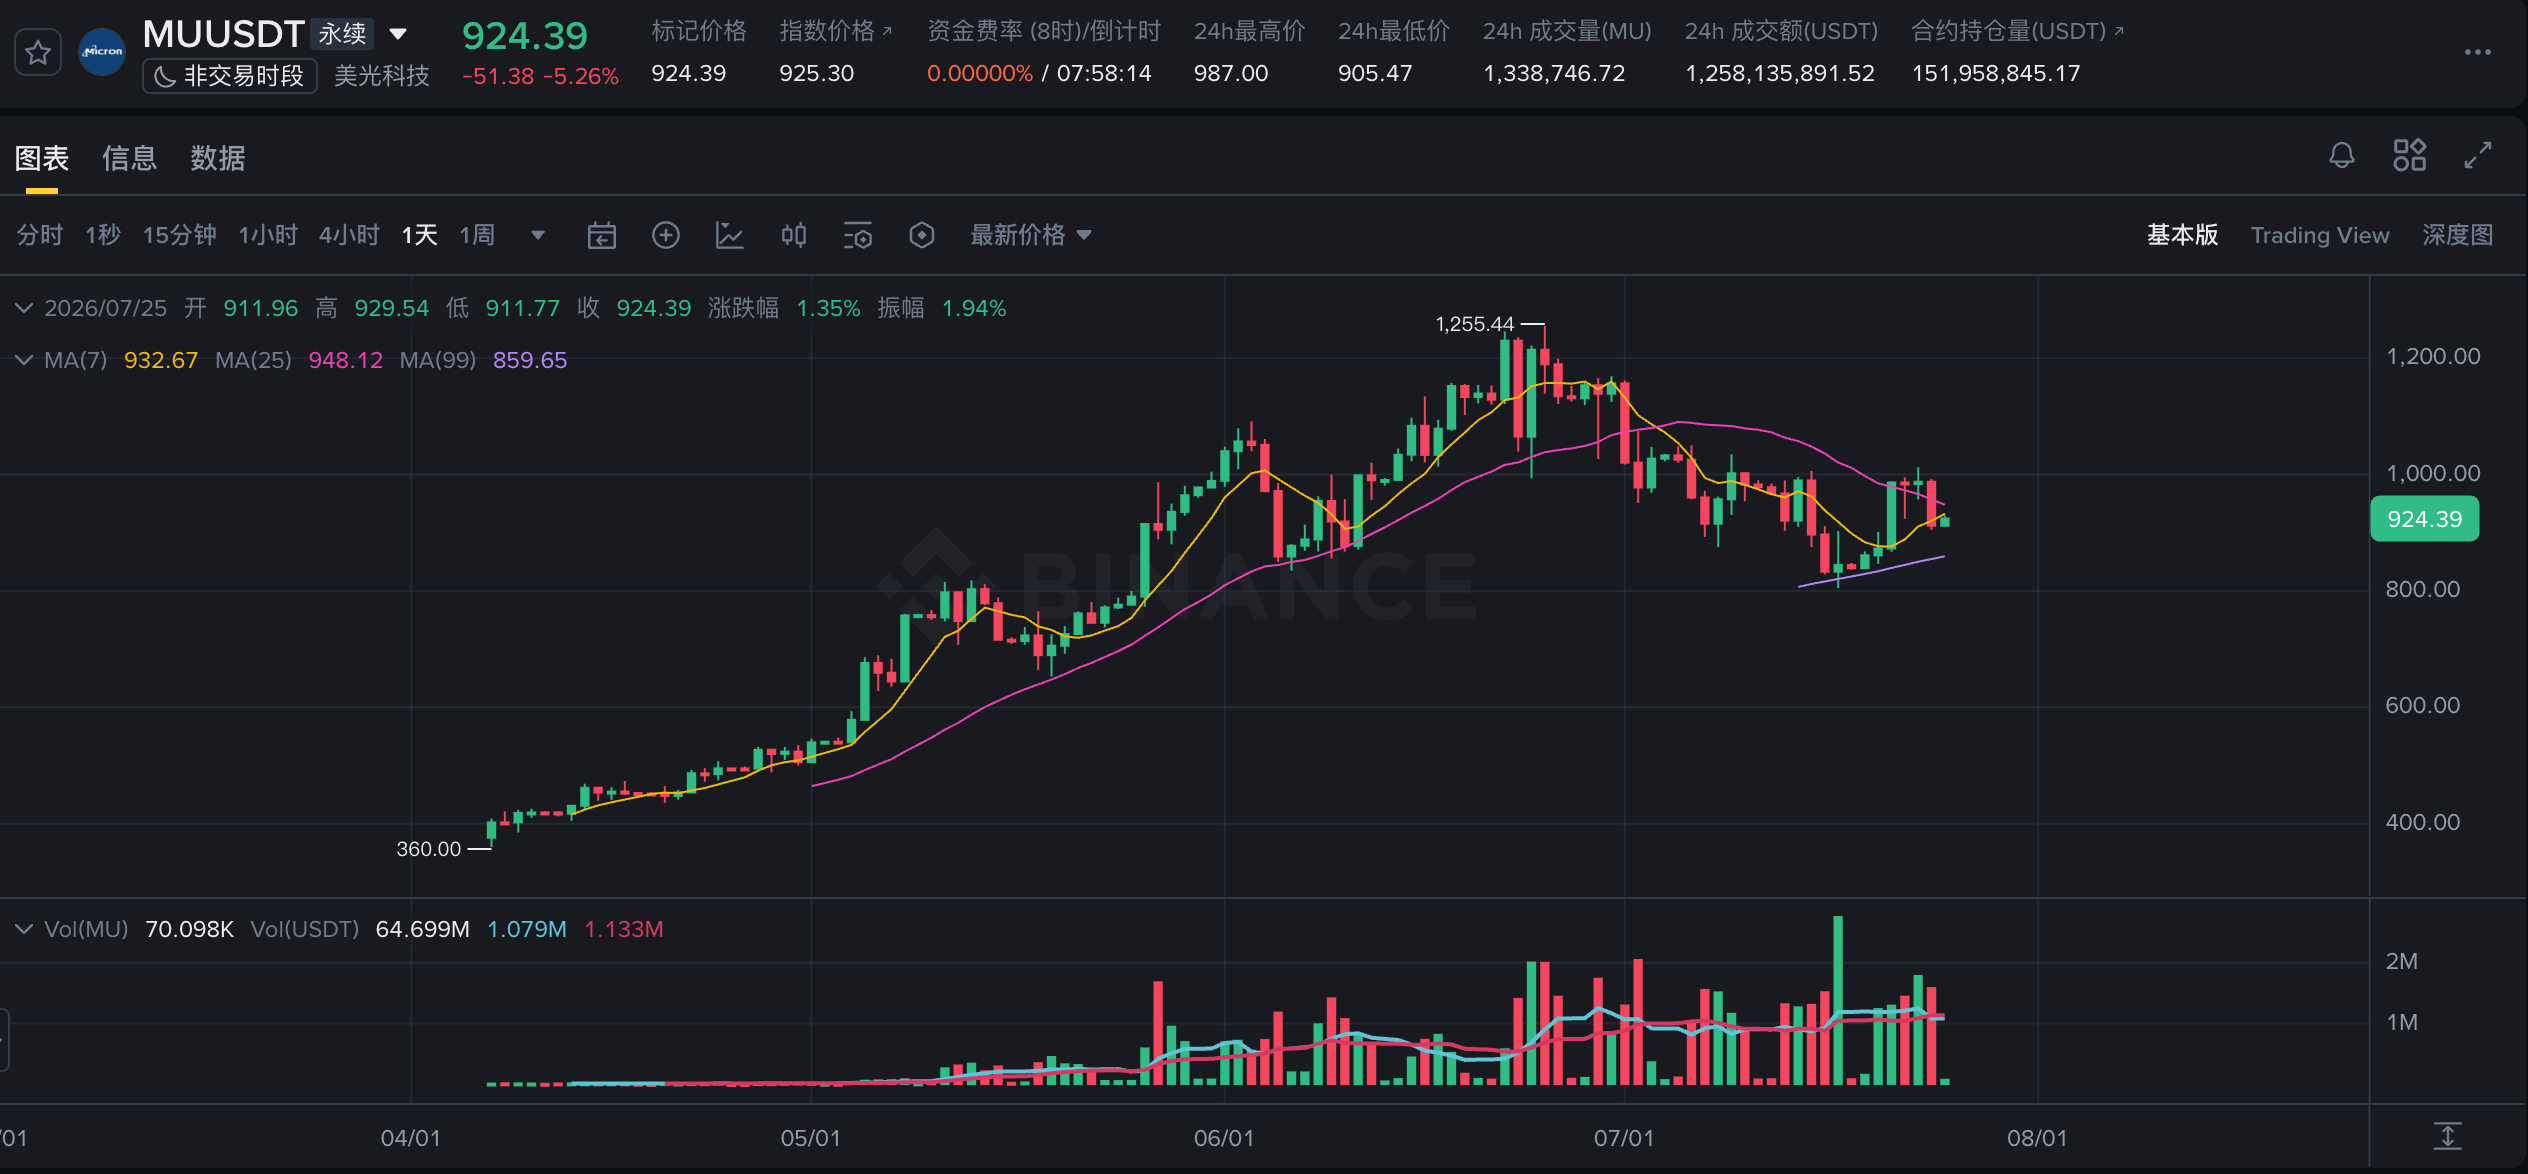This screenshot has width=2528, height=1174.
Task: Expand chart to fullscreen
Action: (2478, 155)
